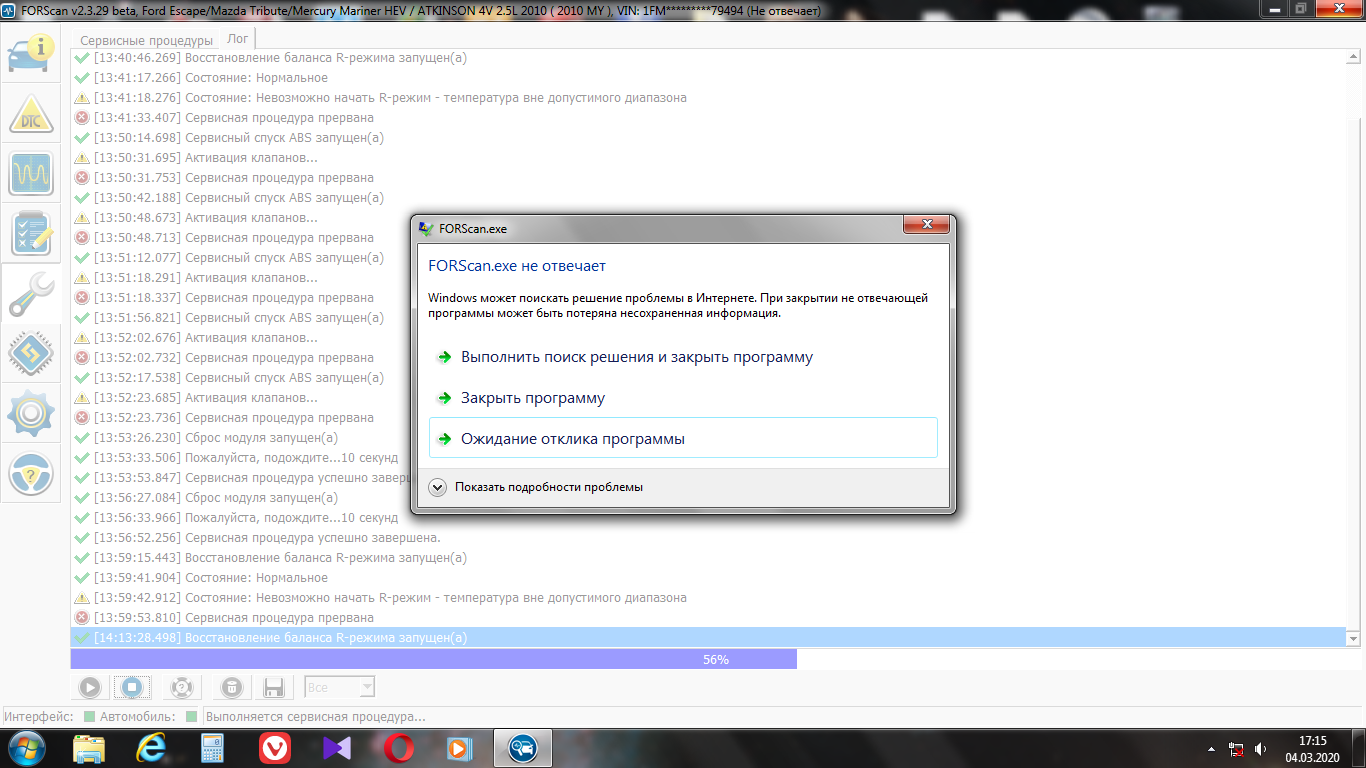The height and width of the screenshot is (768, 1366).
Task: Open the module configuration chip icon
Action: coord(31,354)
